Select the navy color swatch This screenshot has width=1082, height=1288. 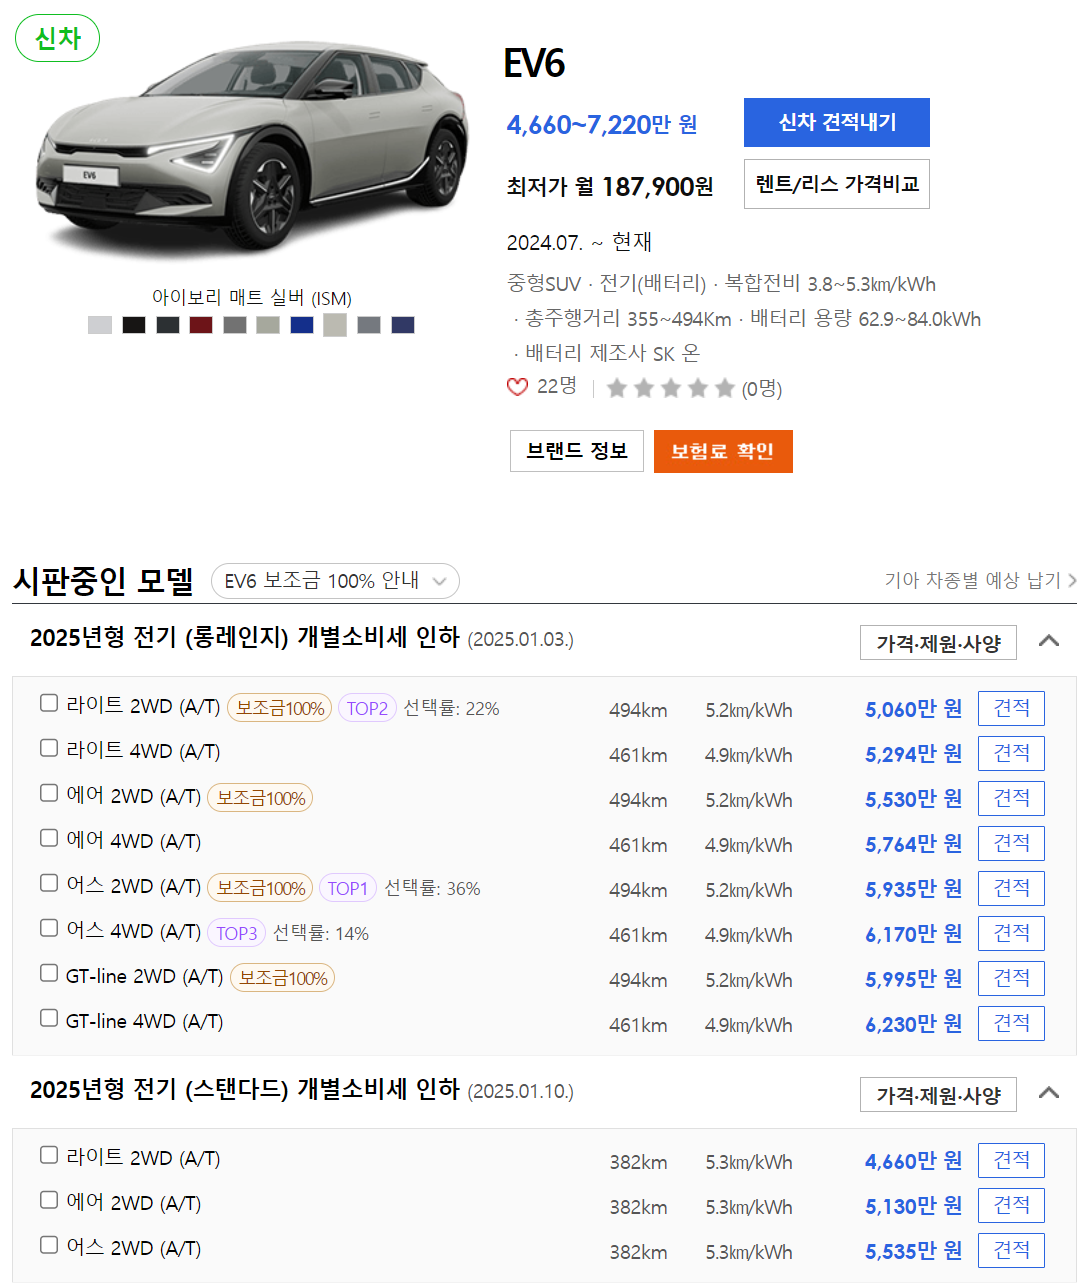[403, 325]
